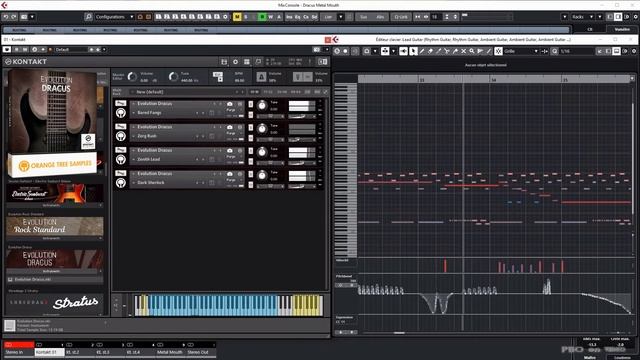Click the plugin bypass power icon under Kontakt title
This screenshot has height=360, width=640.
tap(7, 49)
